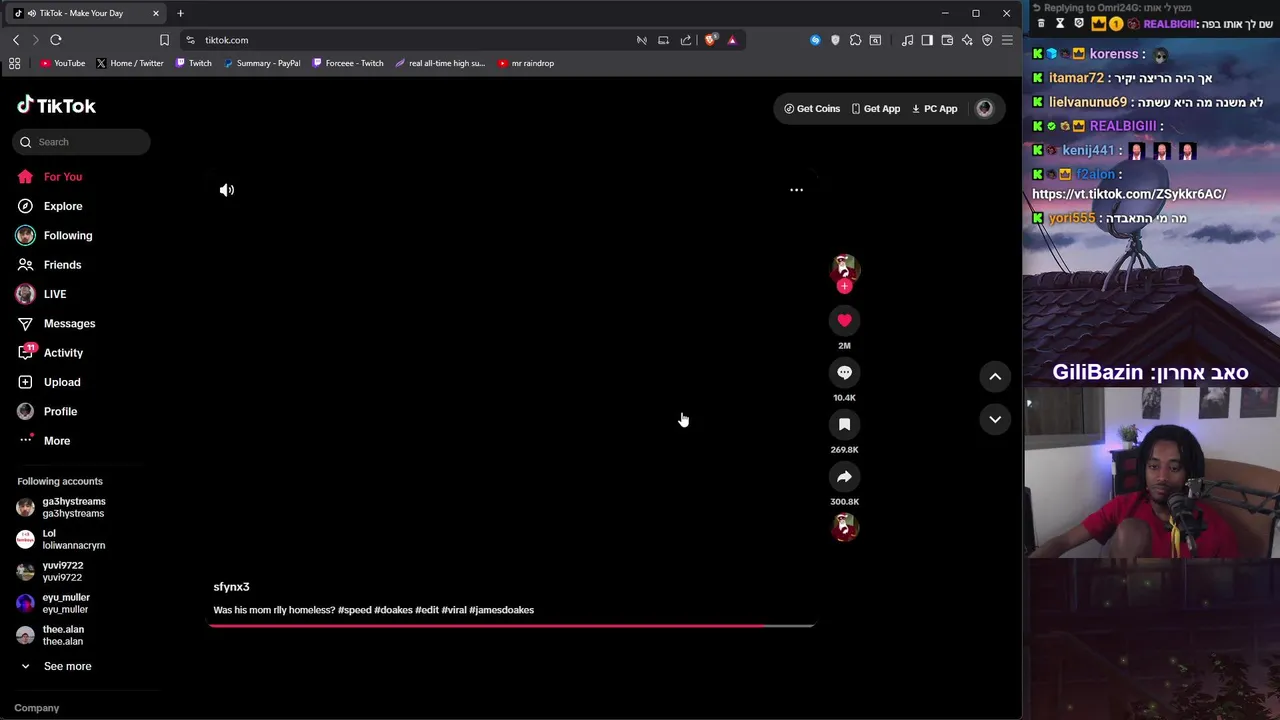Go to previous video with up chevron
The width and height of the screenshot is (1280, 720).
[995, 377]
